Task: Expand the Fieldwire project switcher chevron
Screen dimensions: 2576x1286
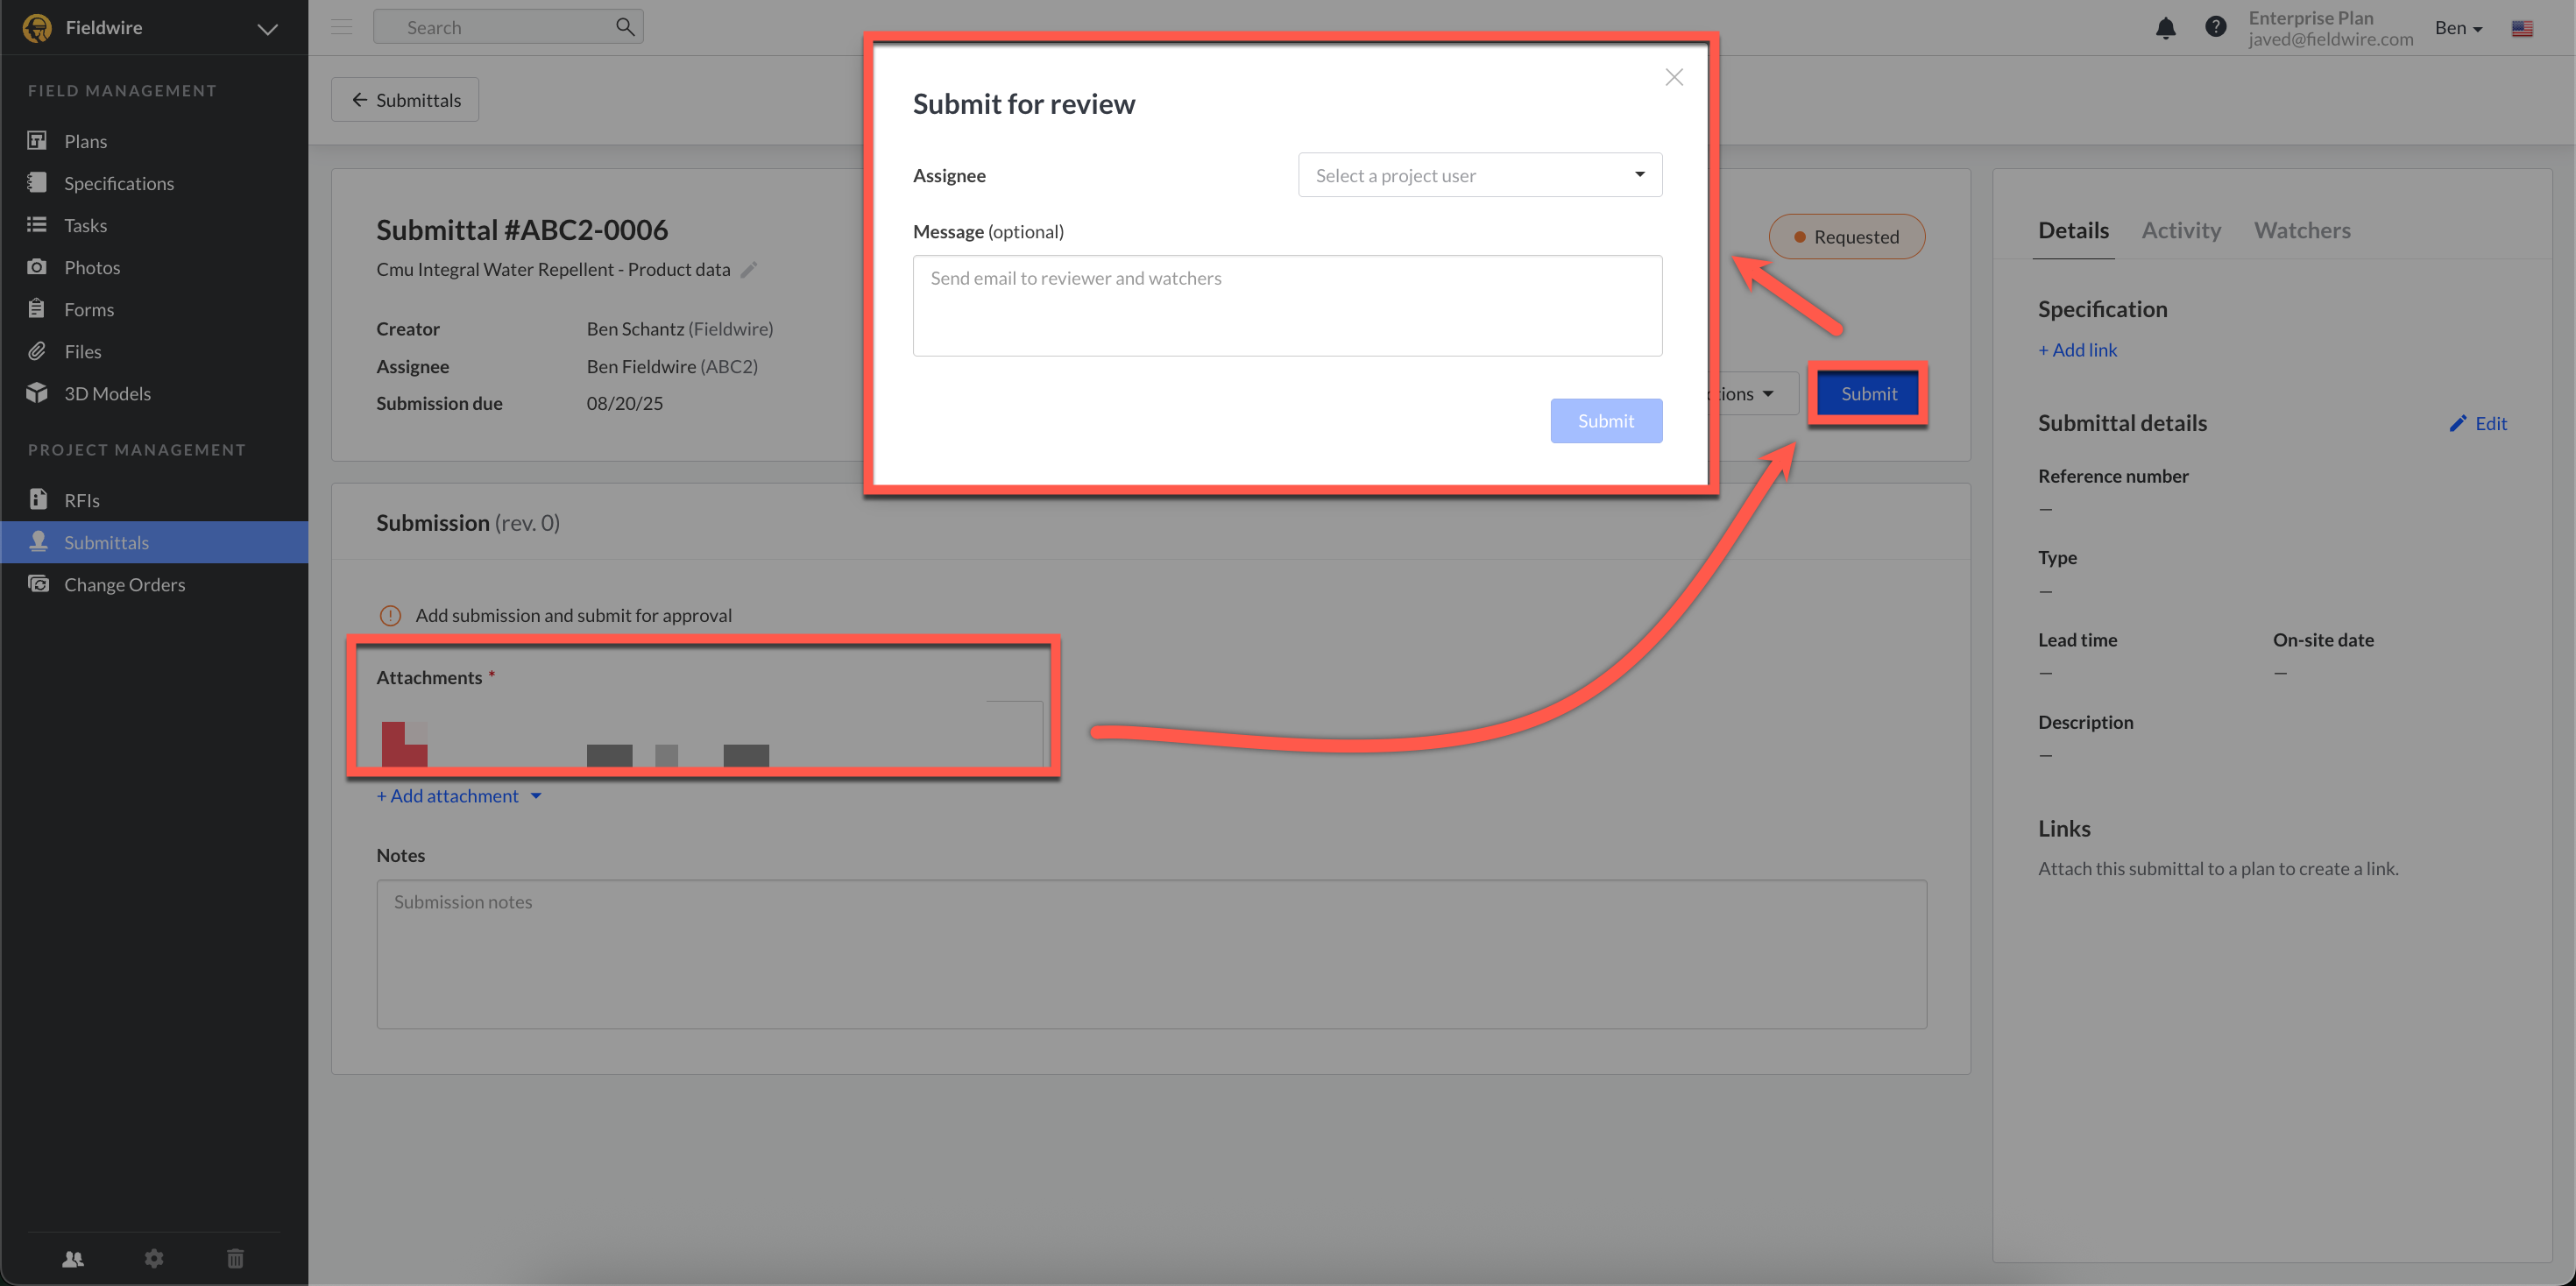Action: [x=267, y=29]
